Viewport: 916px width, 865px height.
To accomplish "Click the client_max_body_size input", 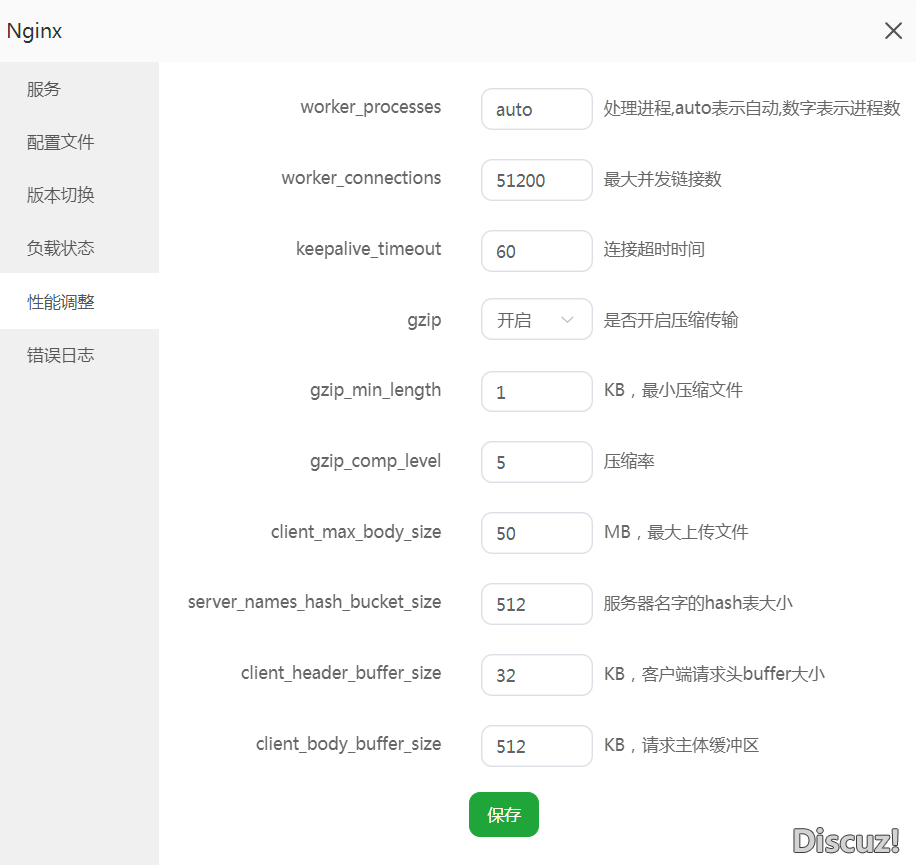I will [x=536, y=533].
